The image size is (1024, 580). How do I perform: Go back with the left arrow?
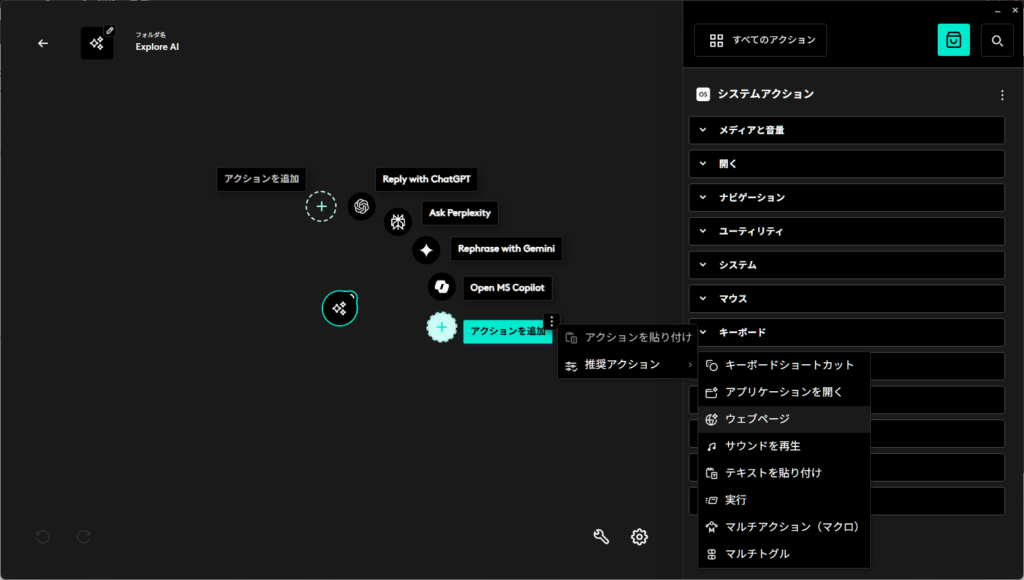[43, 43]
